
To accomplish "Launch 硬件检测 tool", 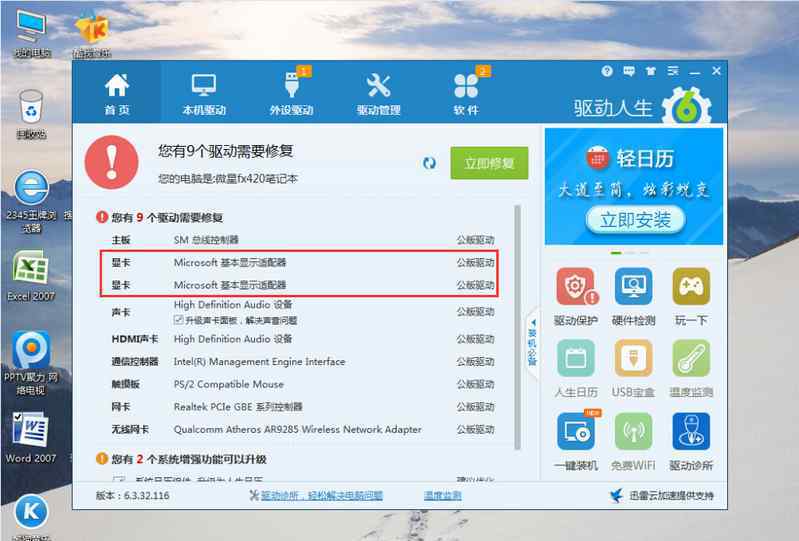I will click(633, 296).
